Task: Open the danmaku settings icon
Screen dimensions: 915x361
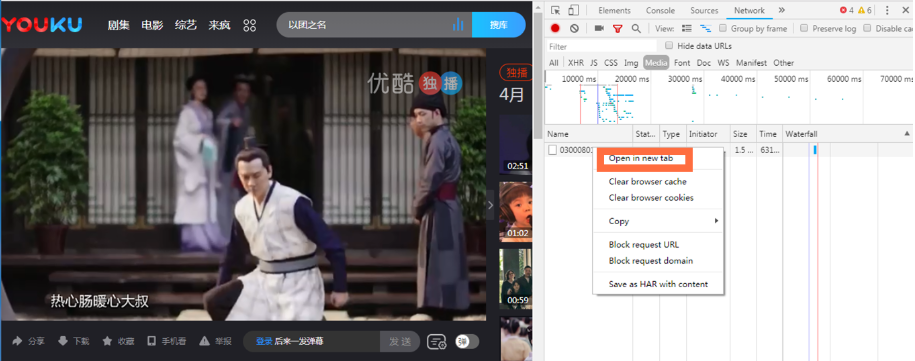Action: [436, 342]
